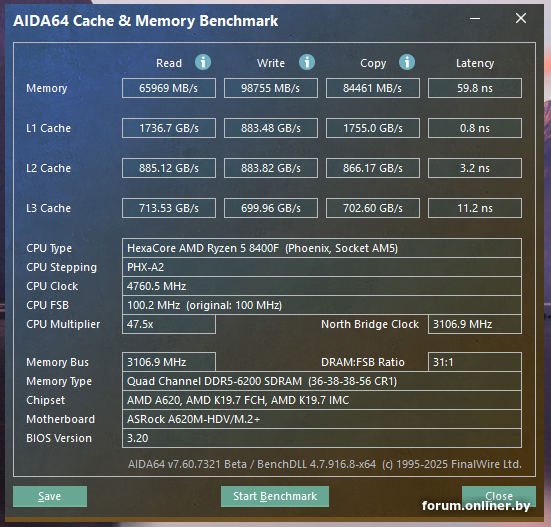Click the L1 Cache Copy result field
Image resolution: width=551 pixels, height=527 pixels.
[x=373, y=128]
